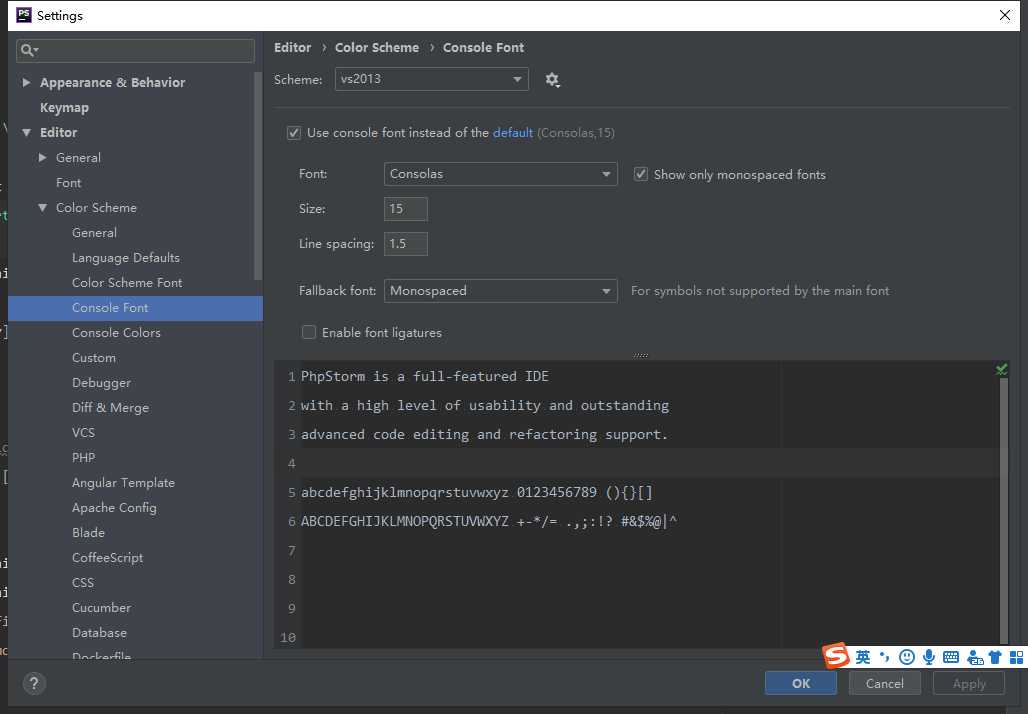Click the help question mark button
The height and width of the screenshot is (714, 1028).
pyautogui.click(x=34, y=683)
